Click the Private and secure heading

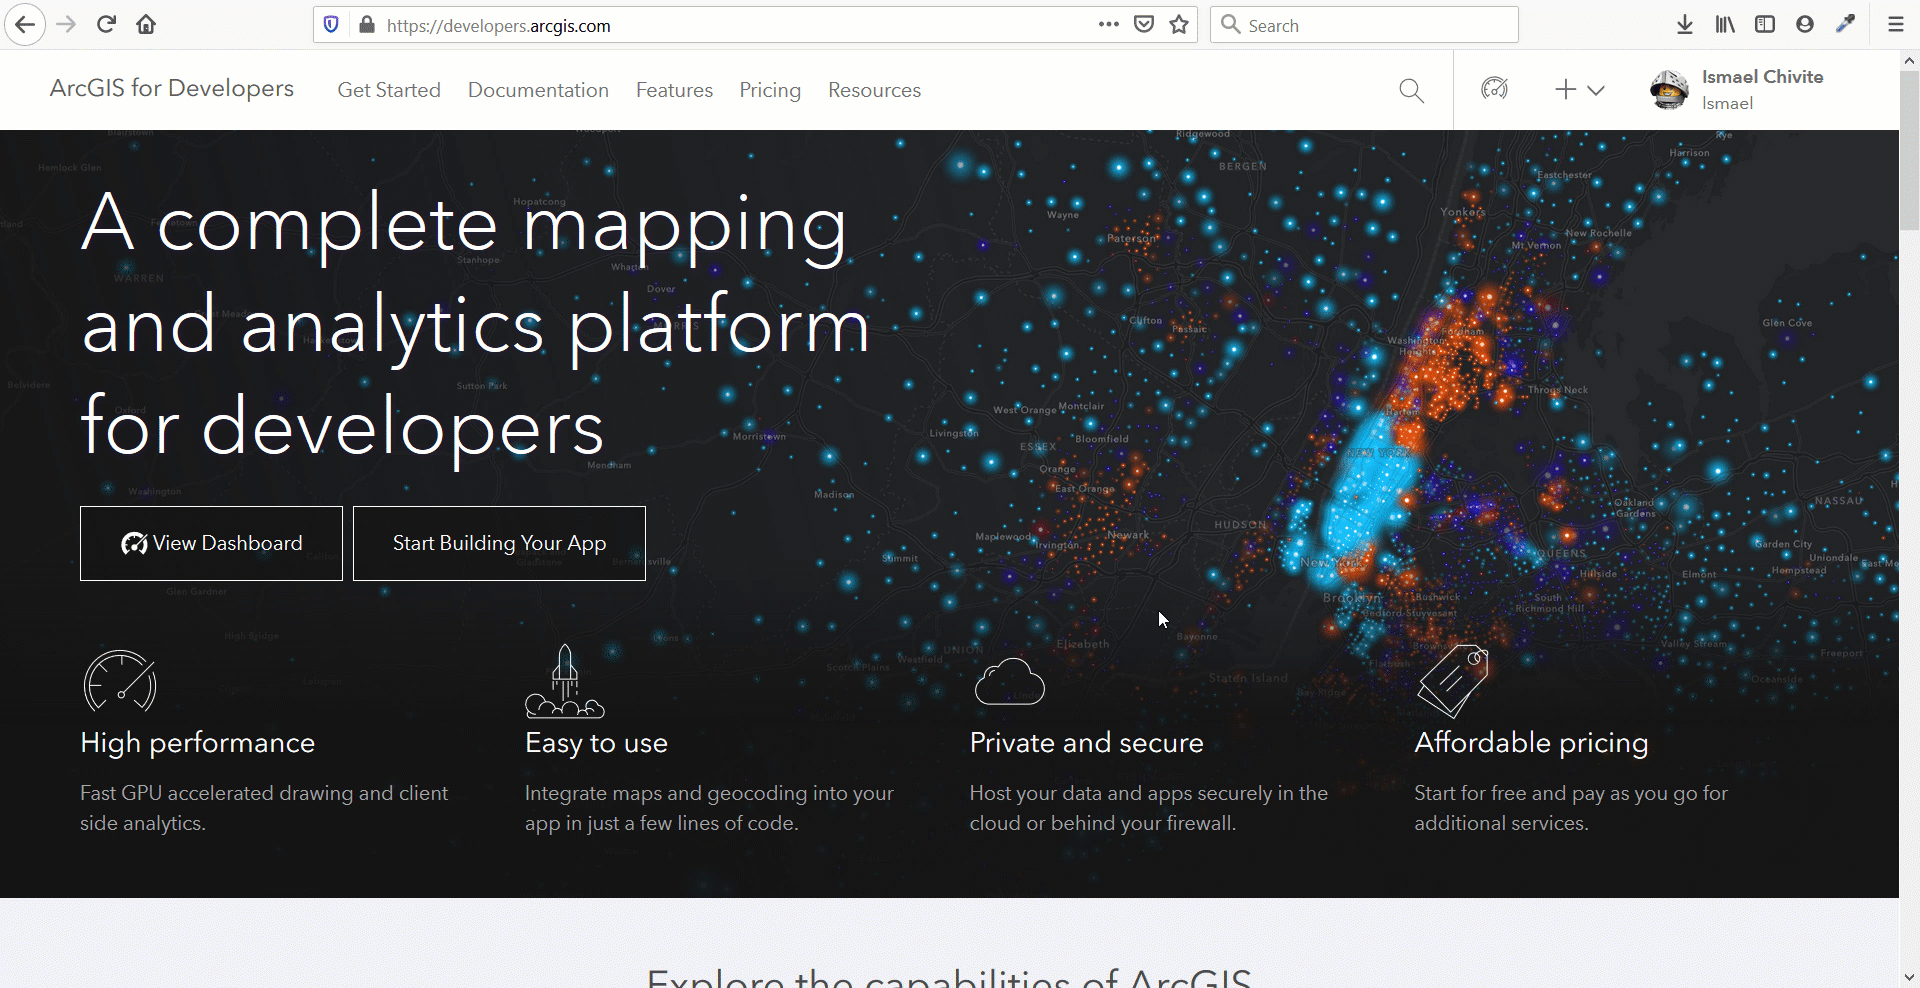(1086, 743)
